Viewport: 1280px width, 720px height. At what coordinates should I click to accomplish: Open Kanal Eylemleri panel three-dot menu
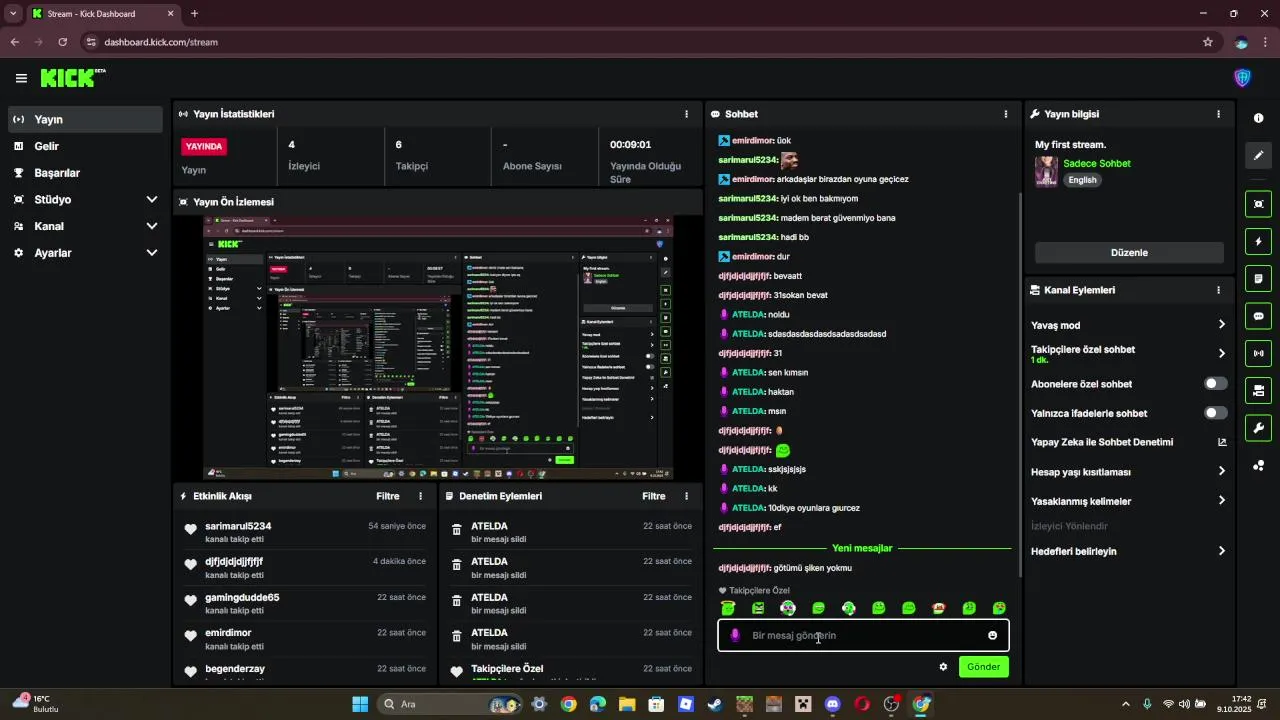click(1218, 290)
